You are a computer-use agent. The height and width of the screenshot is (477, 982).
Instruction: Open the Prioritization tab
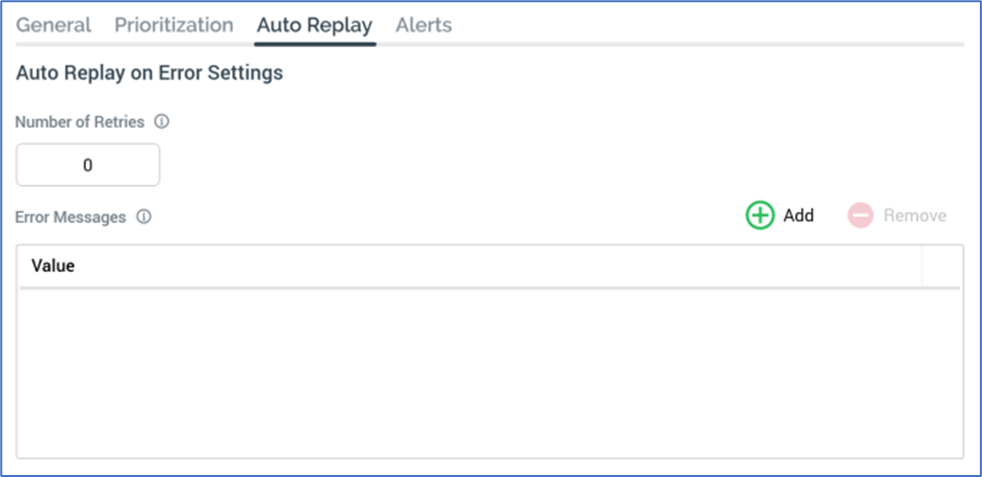tap(174, 25)
